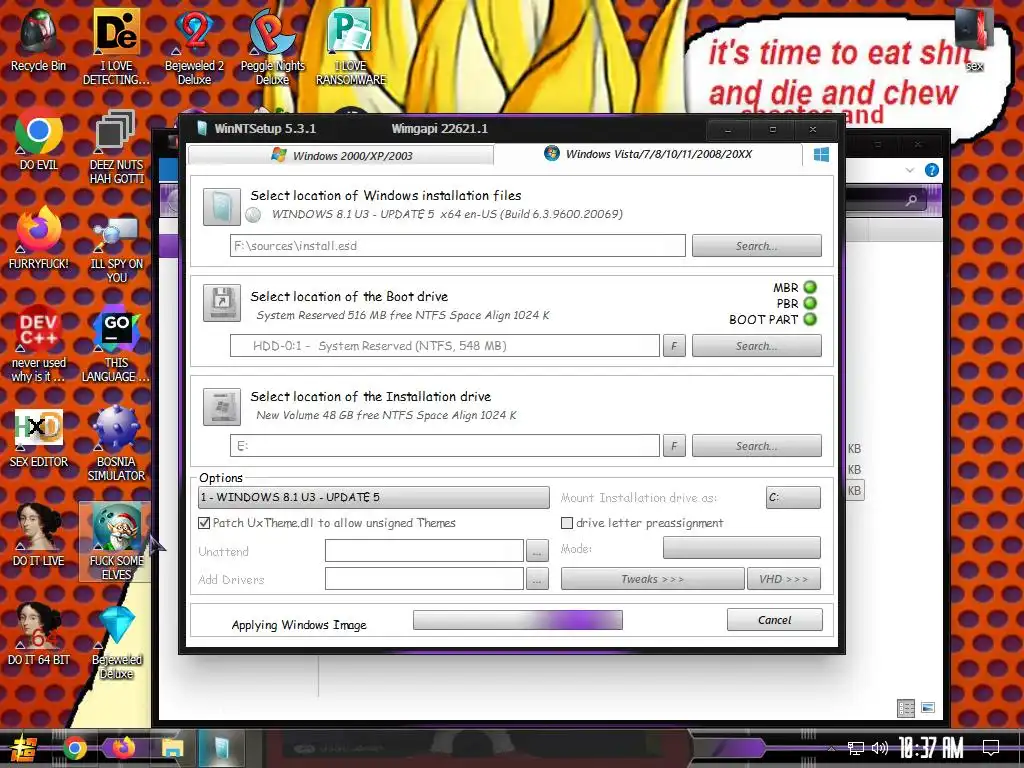This screenshot has width=1024, height=768.
Task: Click Search for the Boot drive
Action: pos(757,345)
